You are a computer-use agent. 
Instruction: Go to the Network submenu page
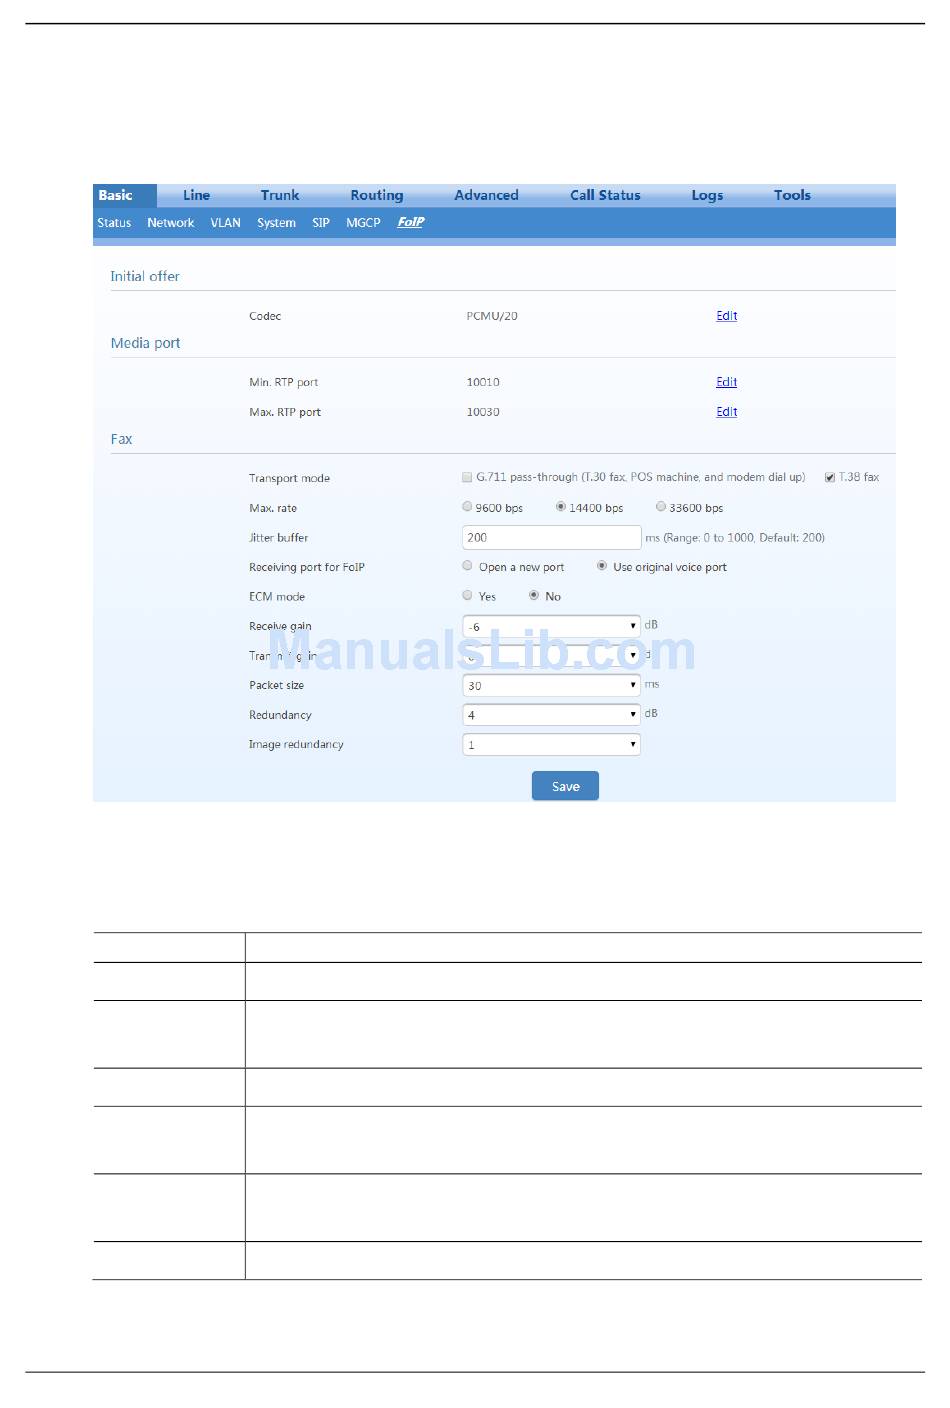point(171,223)
